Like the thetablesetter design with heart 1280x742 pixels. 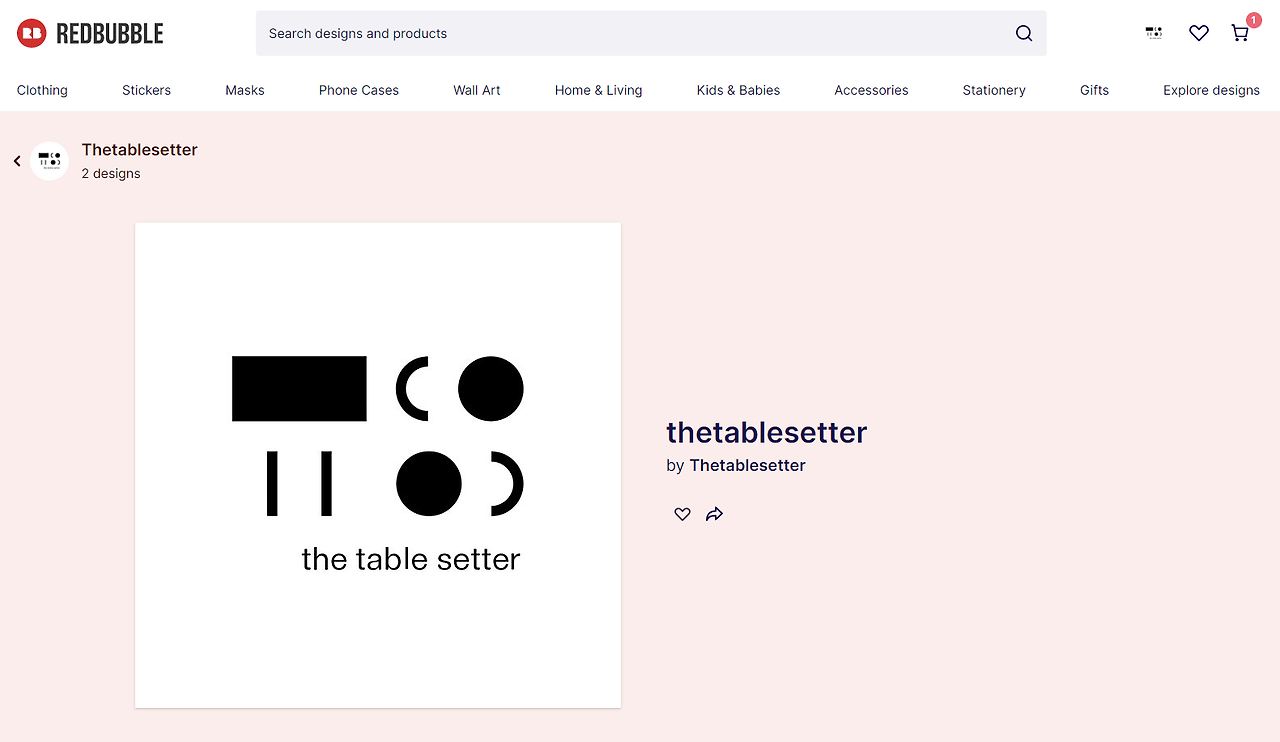click(682, 514)
